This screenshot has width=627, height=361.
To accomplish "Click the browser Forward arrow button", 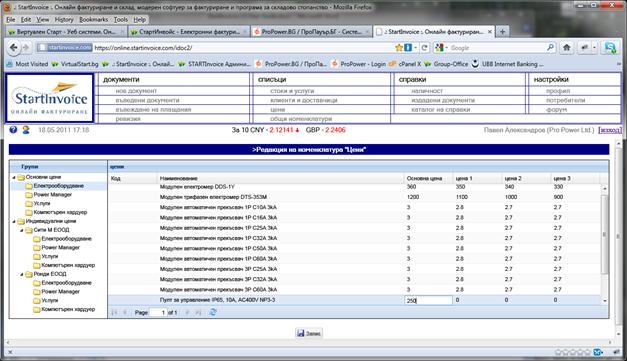I will click(x=26, y=48).
